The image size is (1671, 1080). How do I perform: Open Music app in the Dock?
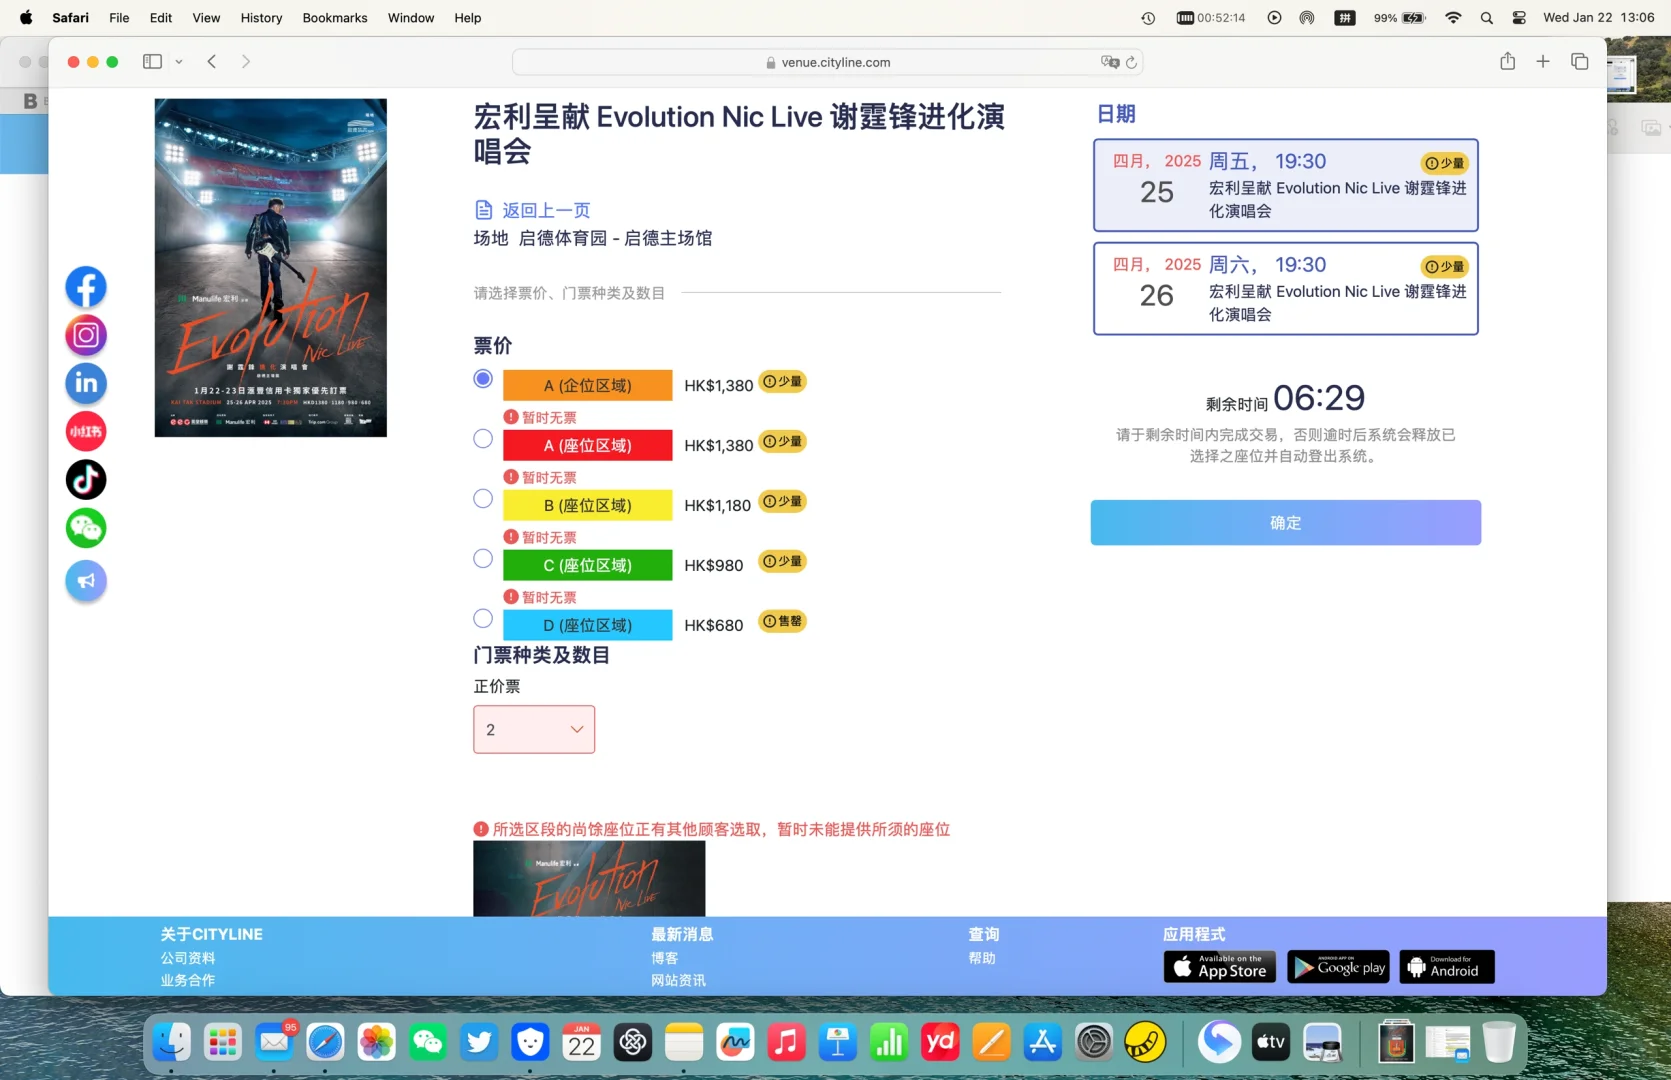tap(786, 1042)
